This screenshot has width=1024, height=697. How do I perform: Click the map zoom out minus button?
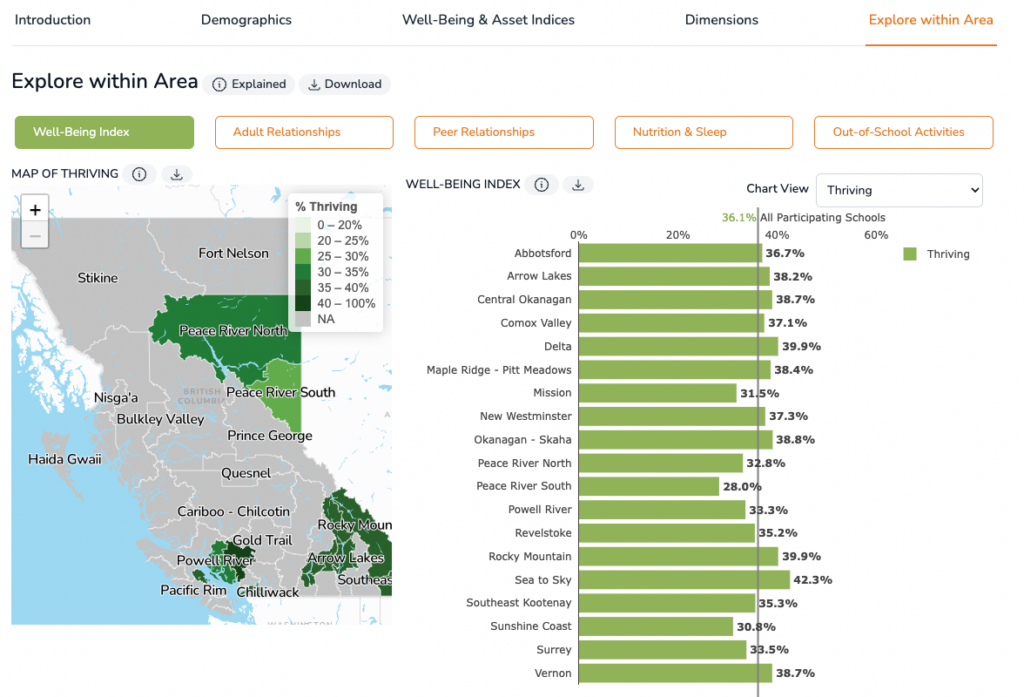[x=35, y=236]
